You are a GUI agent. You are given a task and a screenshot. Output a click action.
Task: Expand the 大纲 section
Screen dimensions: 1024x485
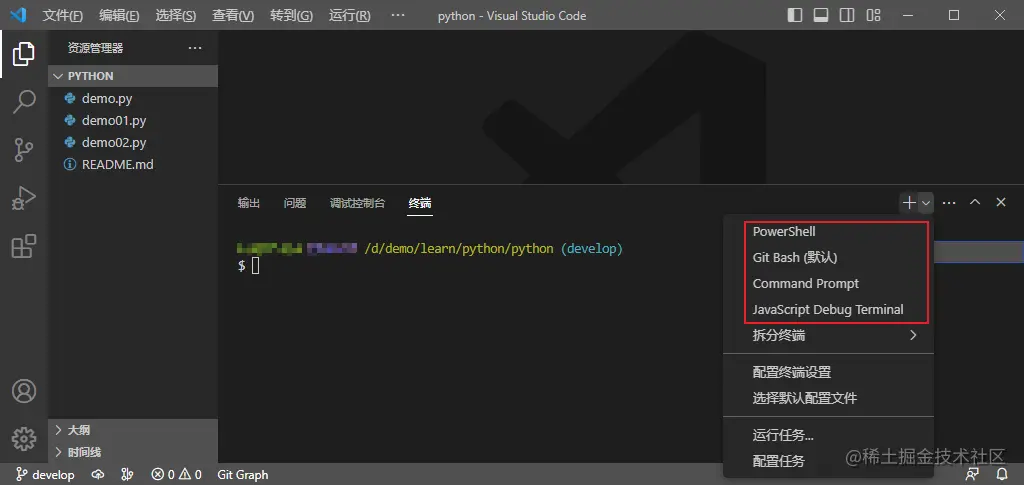[133, 430]
